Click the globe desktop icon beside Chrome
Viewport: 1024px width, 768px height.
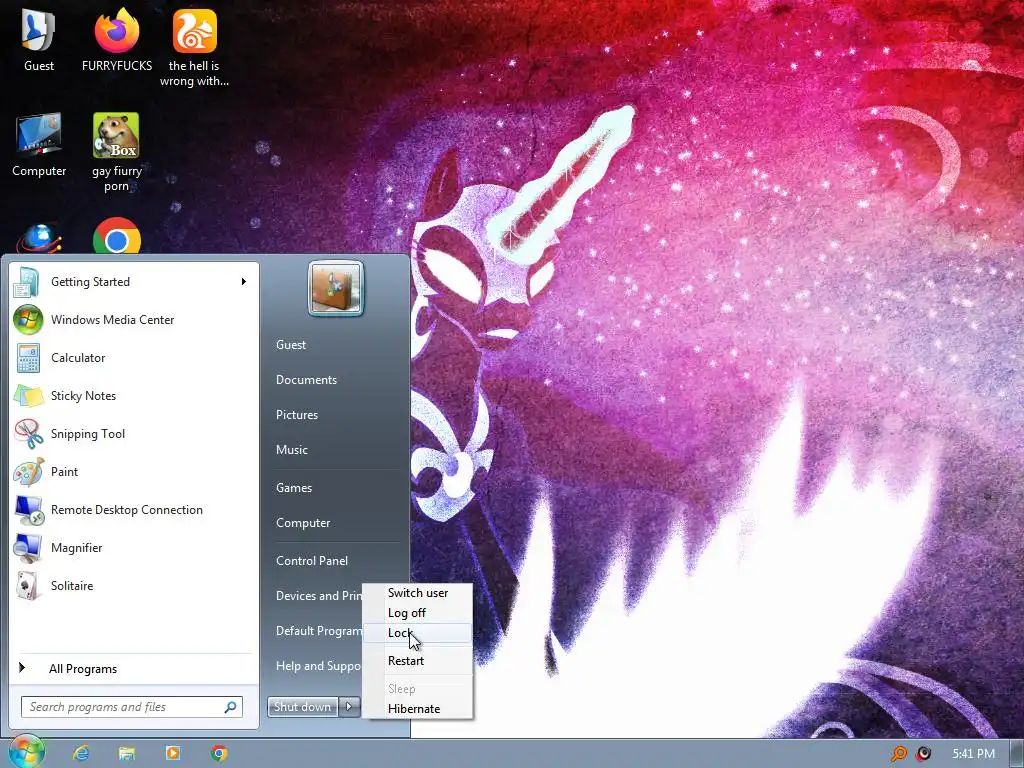(x=39, y=238)
